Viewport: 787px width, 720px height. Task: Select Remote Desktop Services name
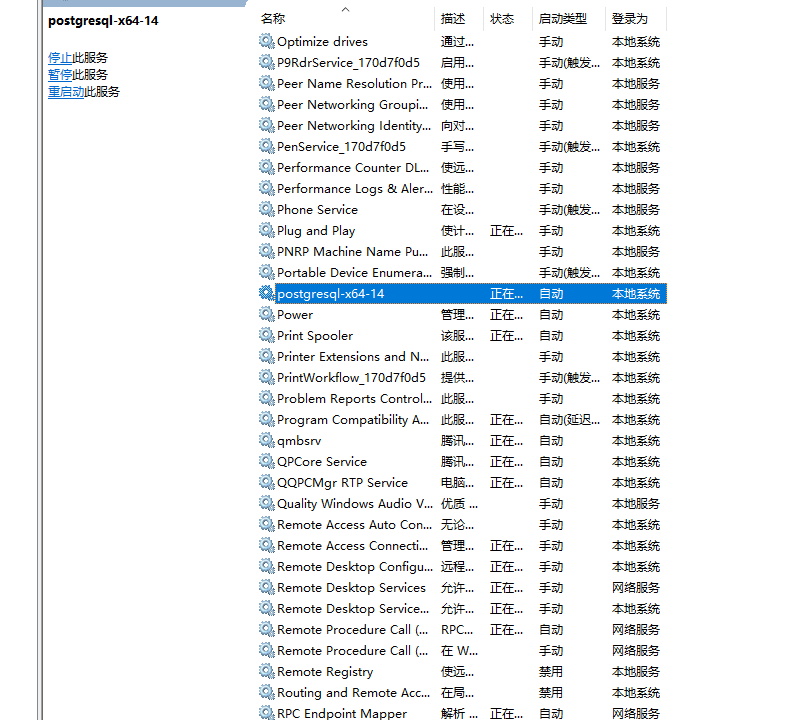pyautogui.click(x=351, y=588)
